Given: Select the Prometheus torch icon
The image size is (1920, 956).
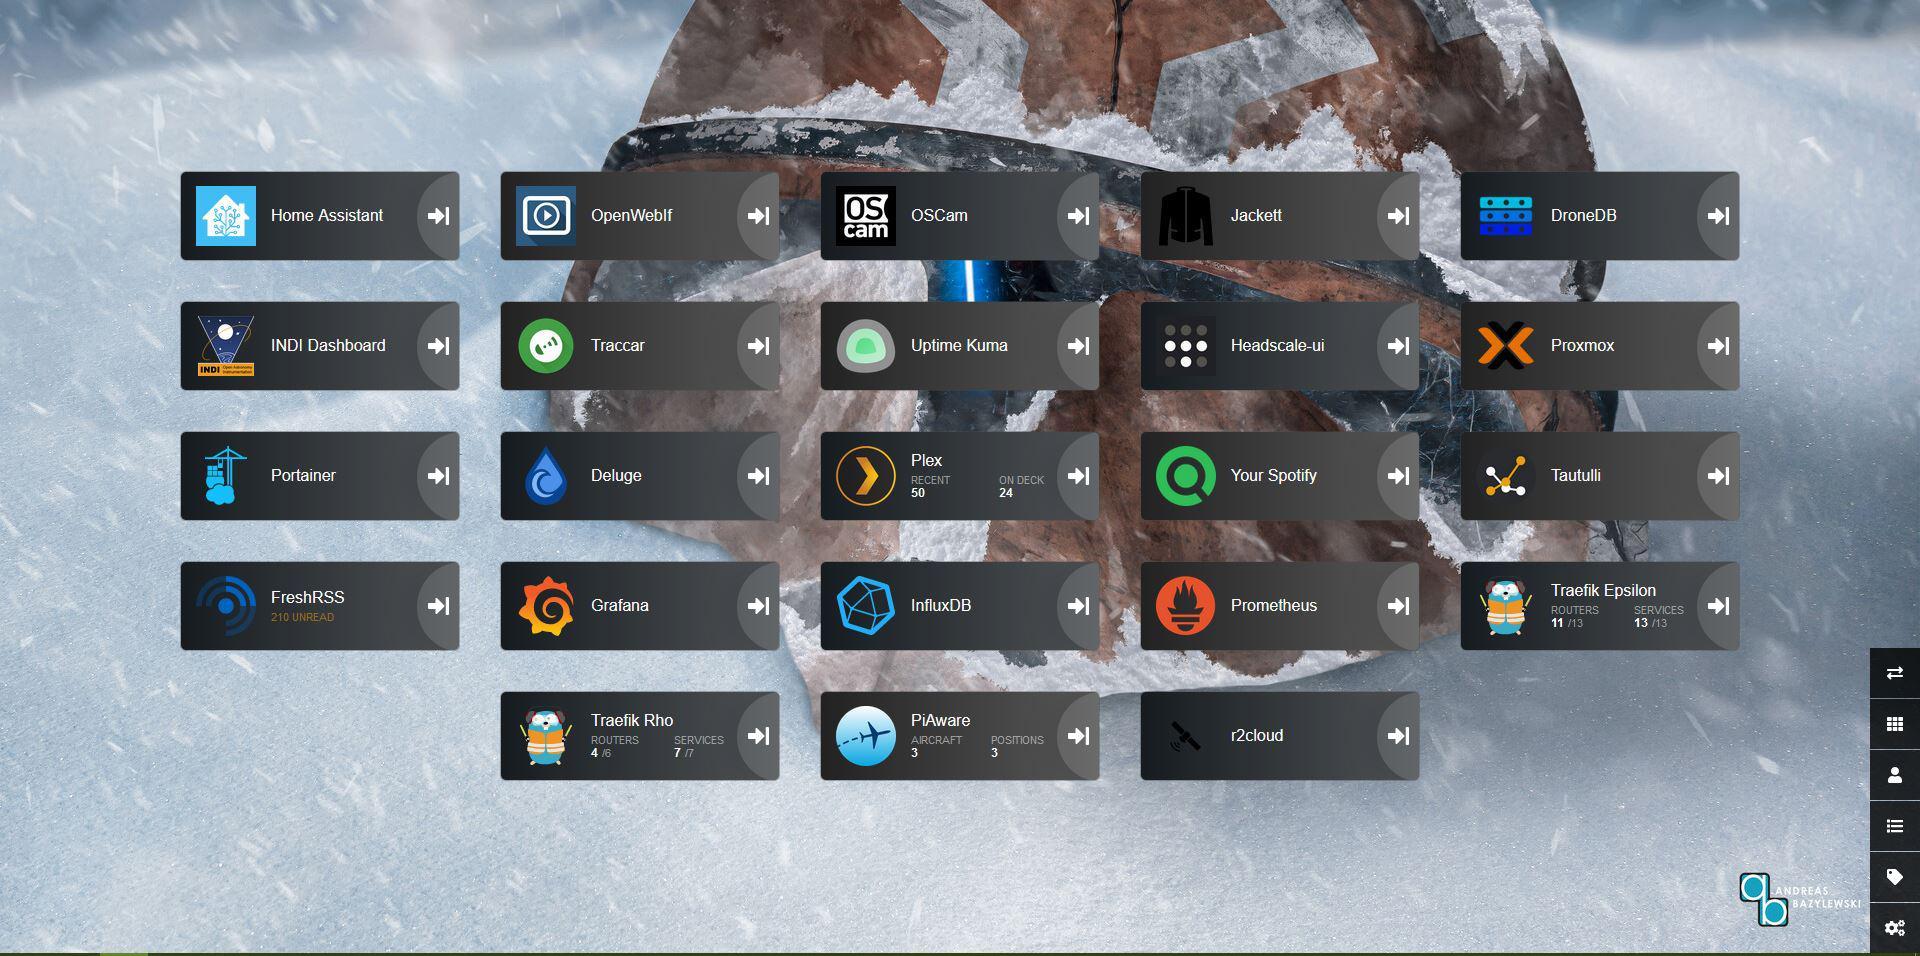Looking at the screenshot, I should click(x=1185, y=606).
